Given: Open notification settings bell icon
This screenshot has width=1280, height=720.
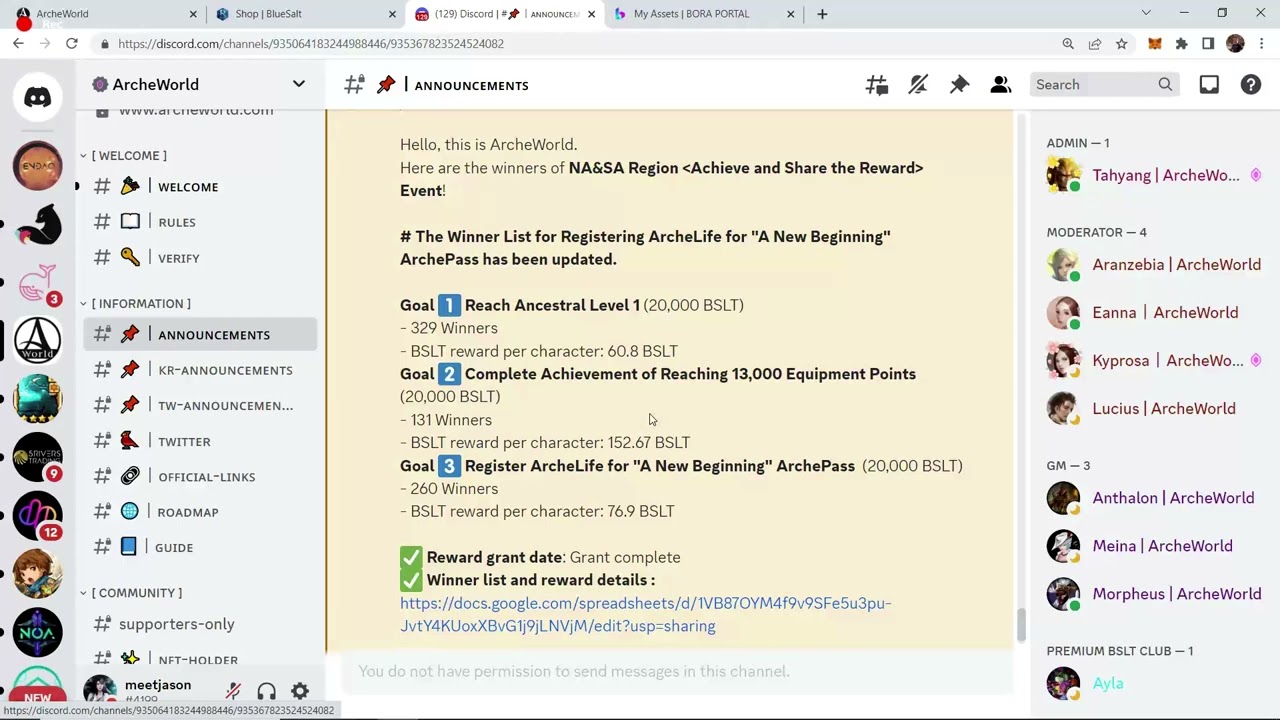Looking at the screenshot, I should tap(918, 85).
